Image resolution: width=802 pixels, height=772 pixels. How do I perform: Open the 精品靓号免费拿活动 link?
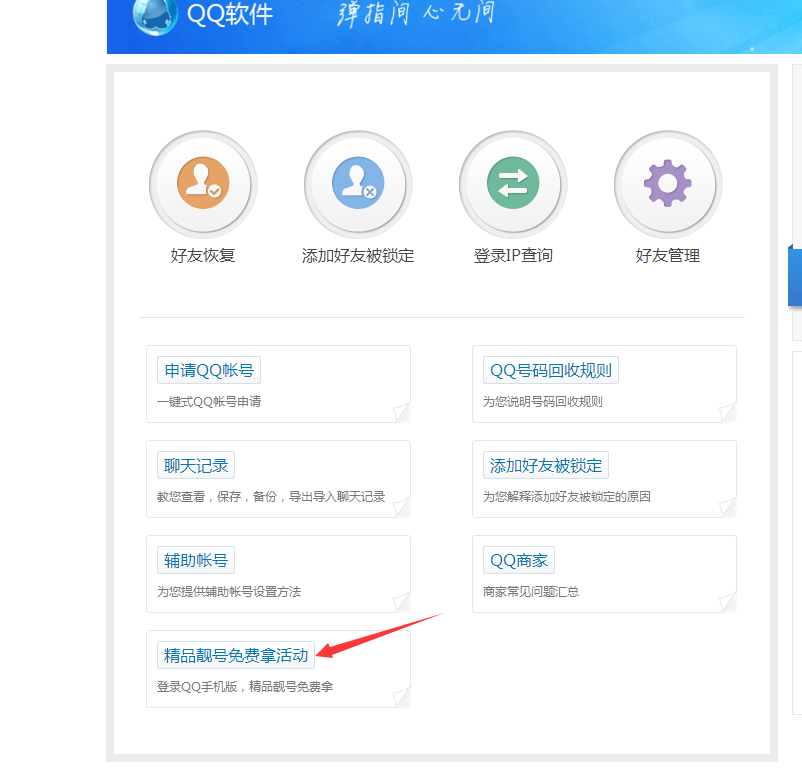[x=236, y=655]
